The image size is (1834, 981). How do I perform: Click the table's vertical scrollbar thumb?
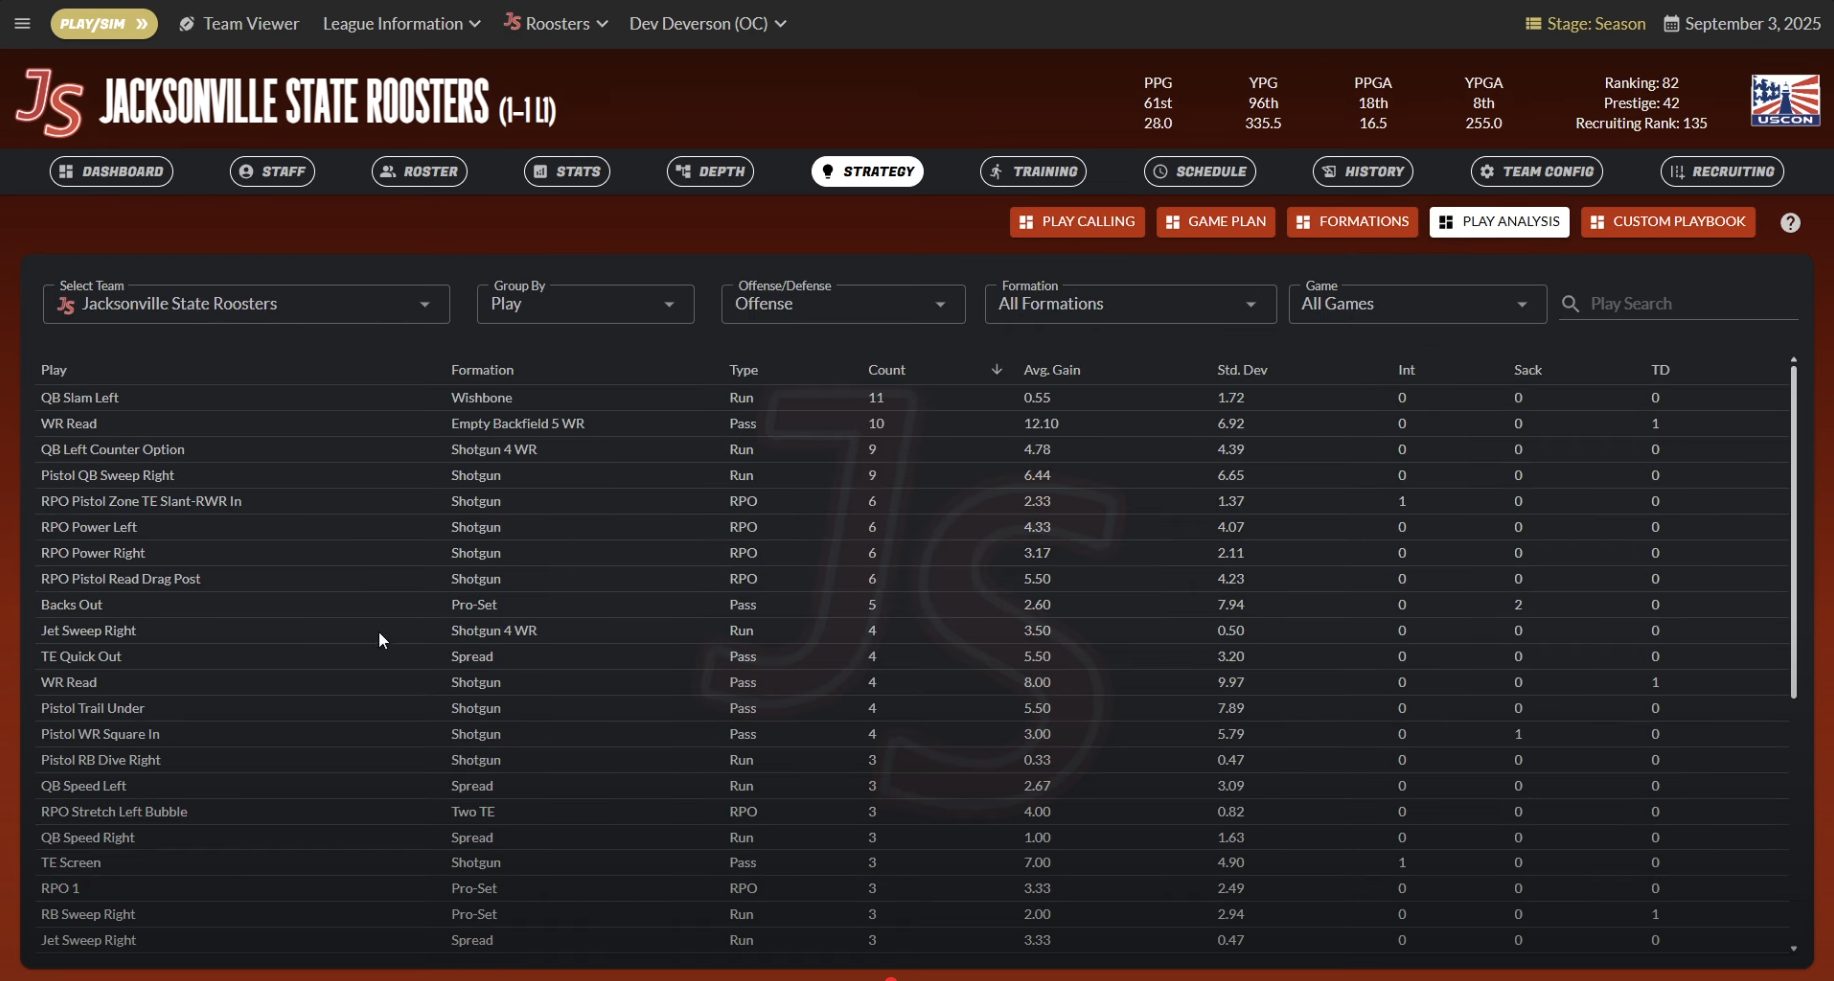coord(1793,531)
